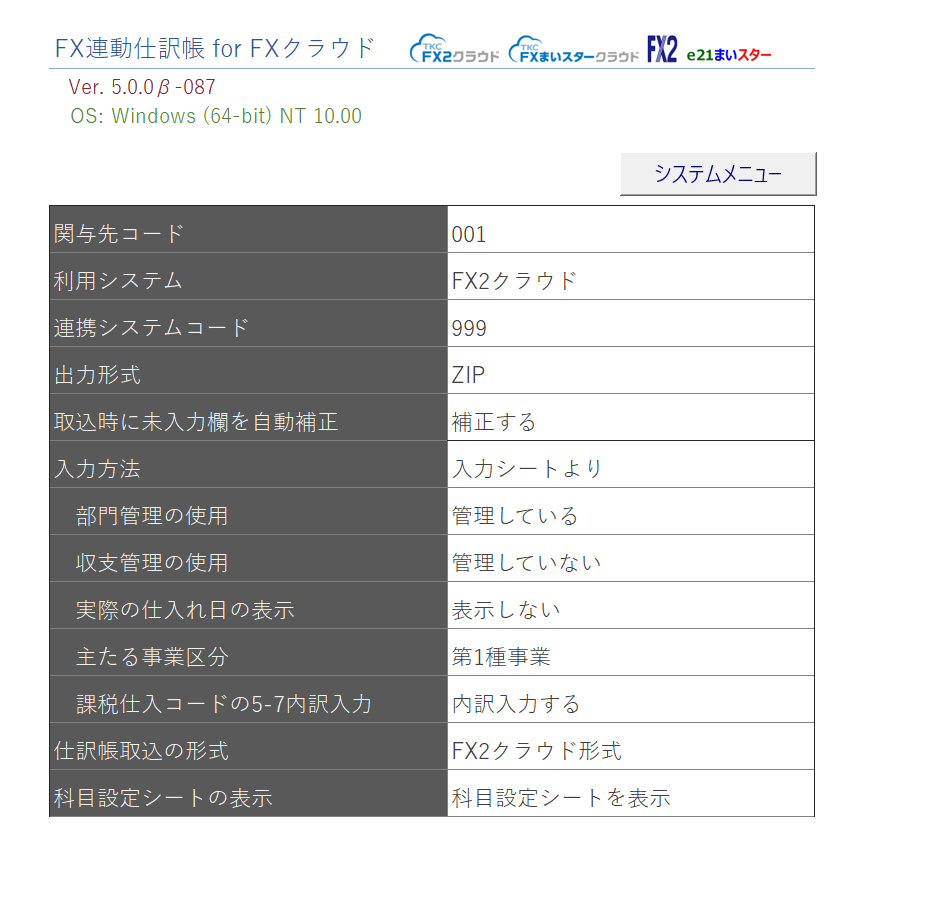
Task: Select the 表示しない value cell
Action: tap(631, 606)
